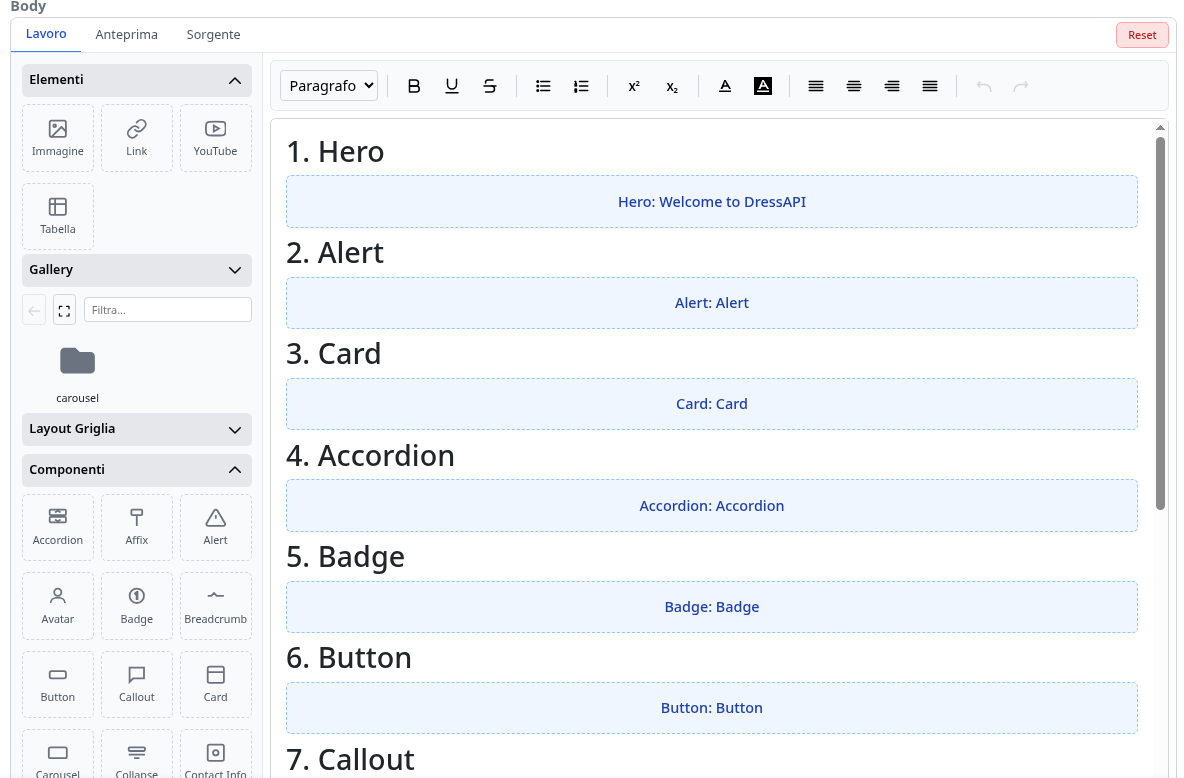Image resolution: width=1184 pixels, height=778 pixels.
Task: Switch to the Anteprima tab
Action: coord(126,35)
